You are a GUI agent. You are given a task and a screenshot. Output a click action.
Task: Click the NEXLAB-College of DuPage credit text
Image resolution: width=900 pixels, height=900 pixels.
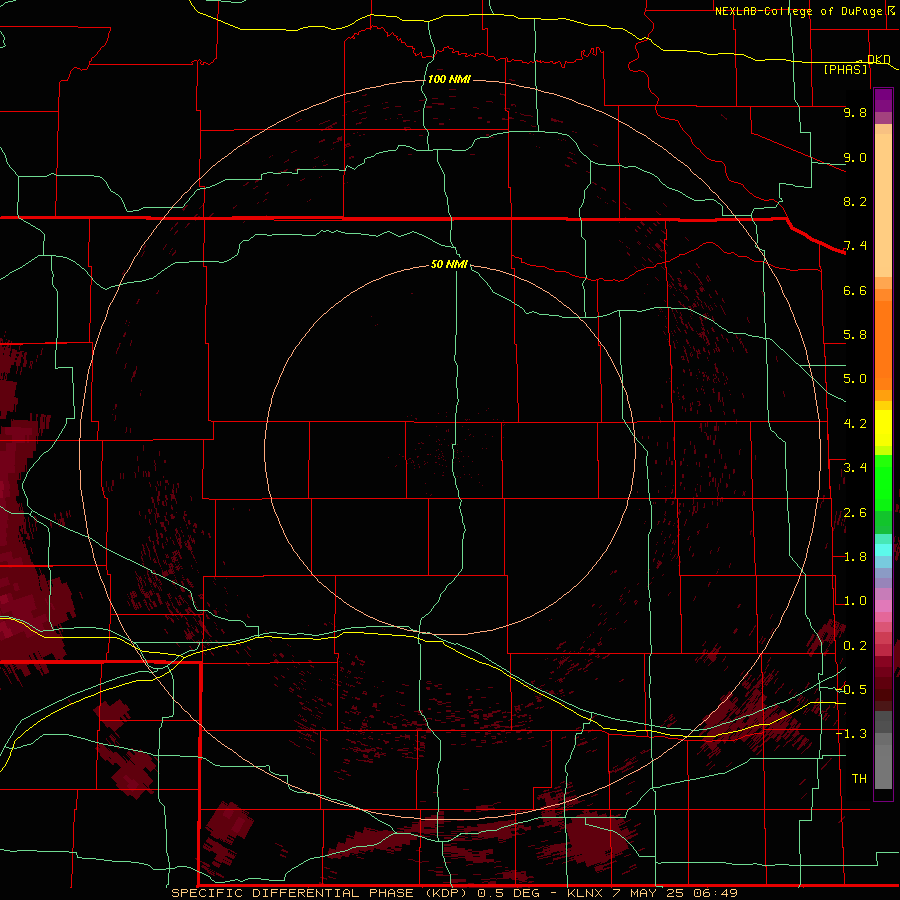(798, 11)
